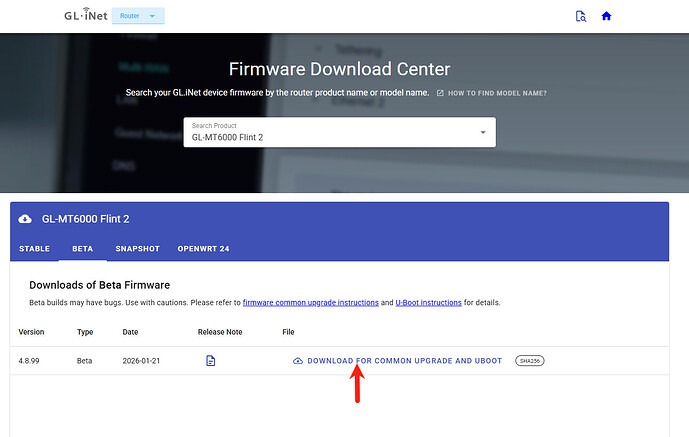Image resolution: width=689 pixels, height=437 pixels.
Task: Click the Beta type cell in the table
Action: pyautogui.click(x=84, y=361)
